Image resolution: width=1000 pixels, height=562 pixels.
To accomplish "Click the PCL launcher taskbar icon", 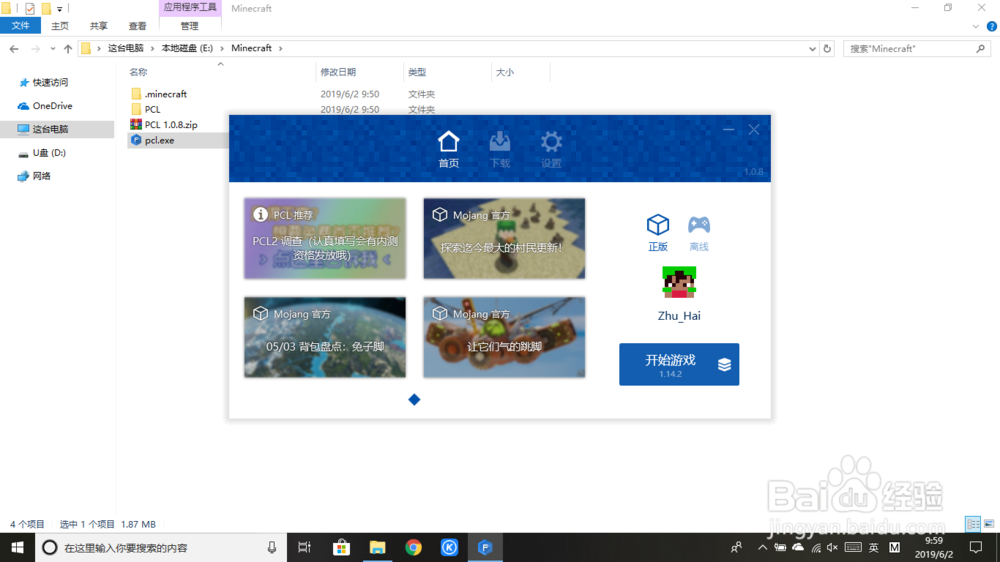I will (x=485, y=547).
